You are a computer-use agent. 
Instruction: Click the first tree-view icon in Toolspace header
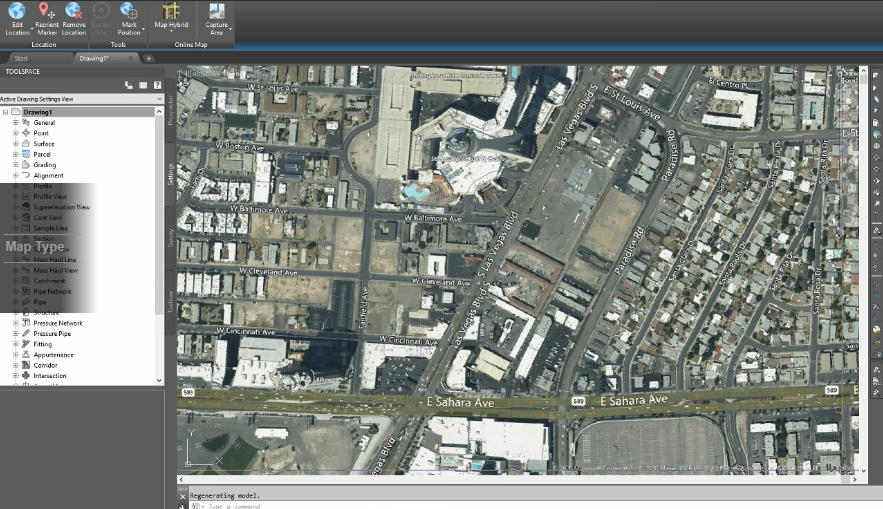tap(129, 85)
